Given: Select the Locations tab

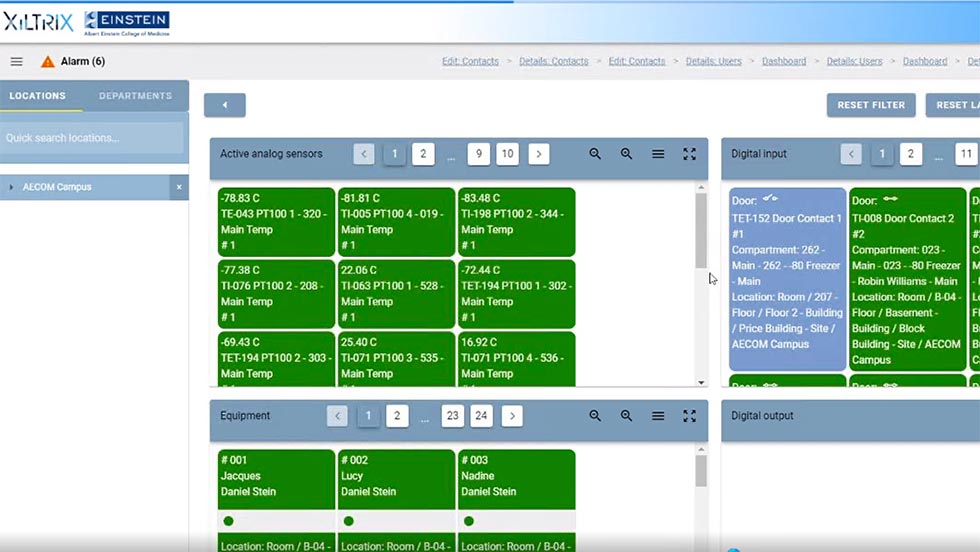Looking at the screenshot, I should [38, 96].
